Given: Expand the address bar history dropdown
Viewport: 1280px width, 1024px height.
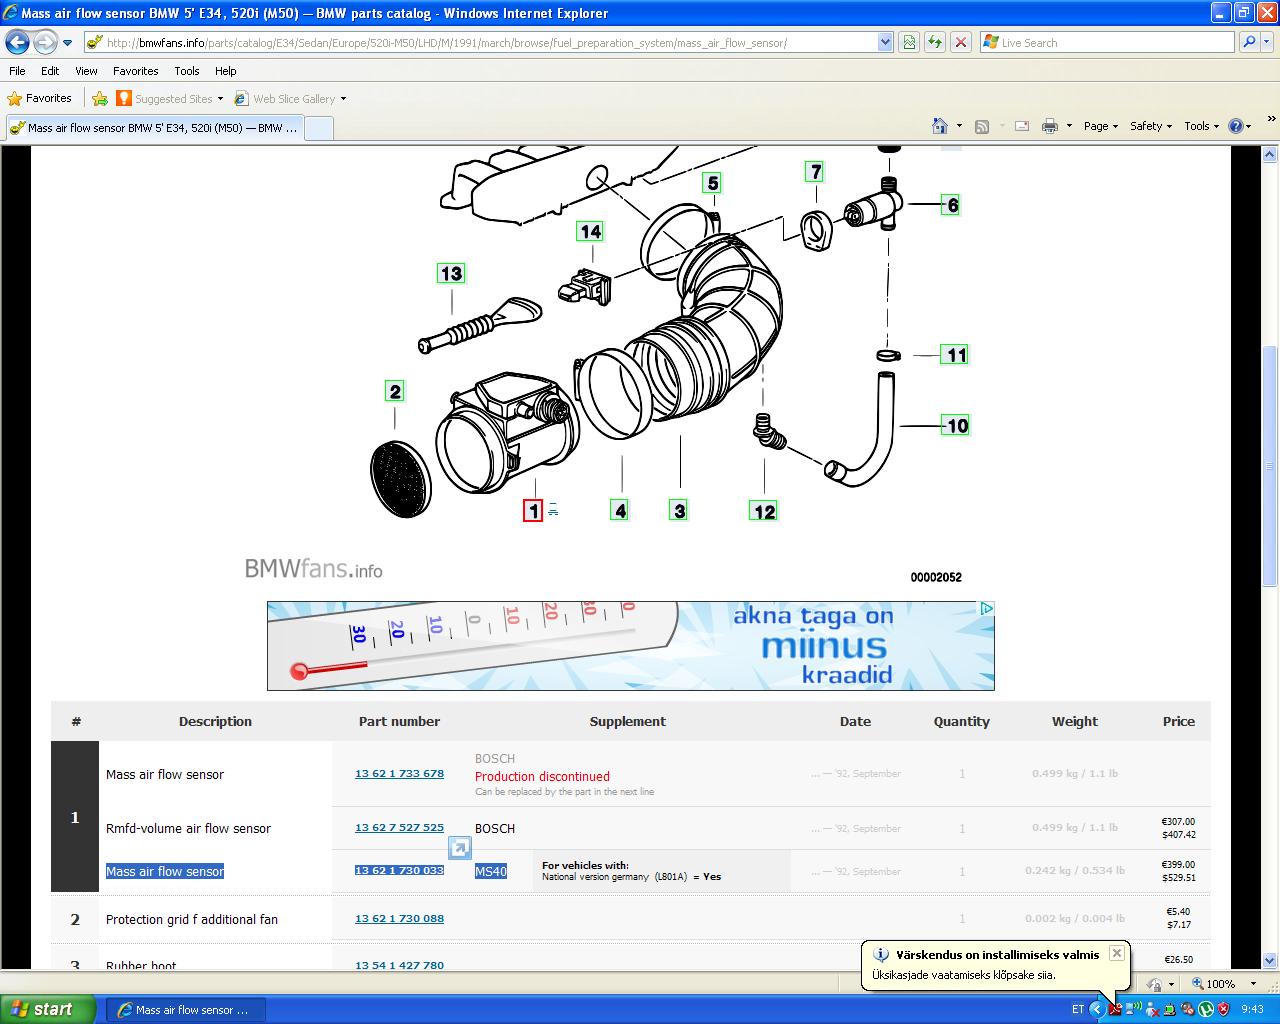Looking at the screenshot, I should point(885,43).
